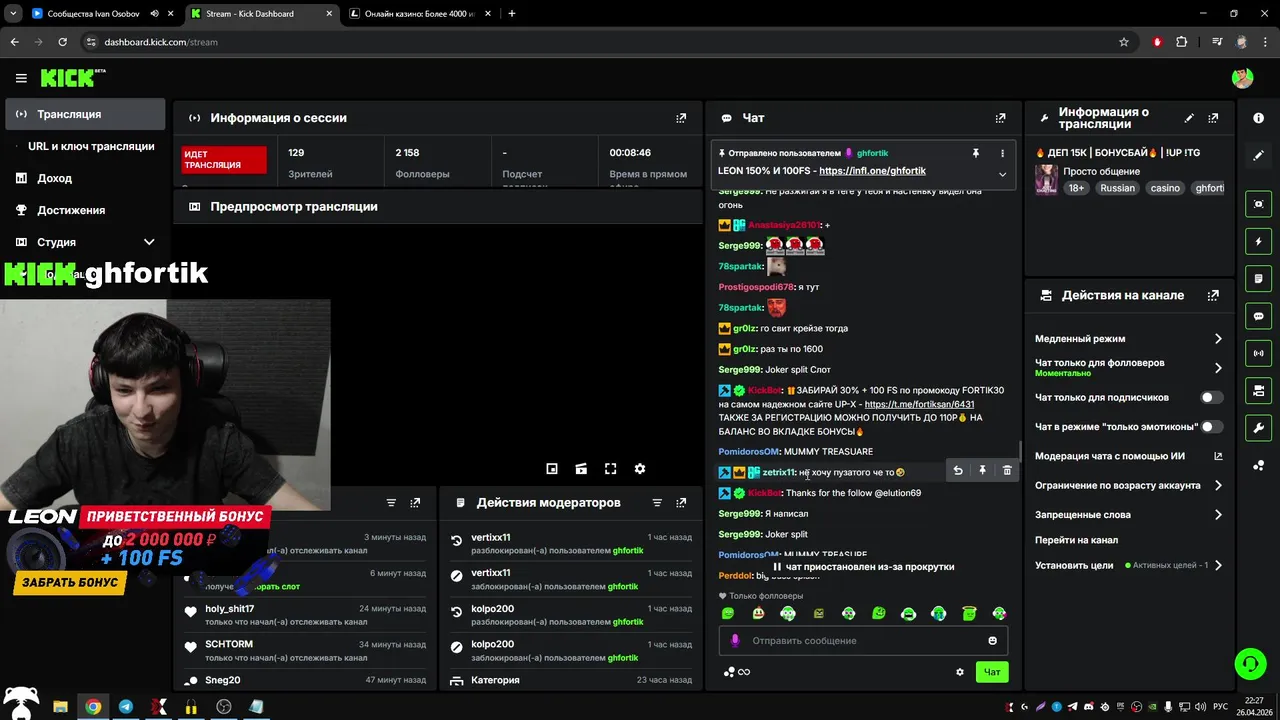Click the Russian stream tag
This screenshot has height=720, width=1280.
tap(1117, 188)
